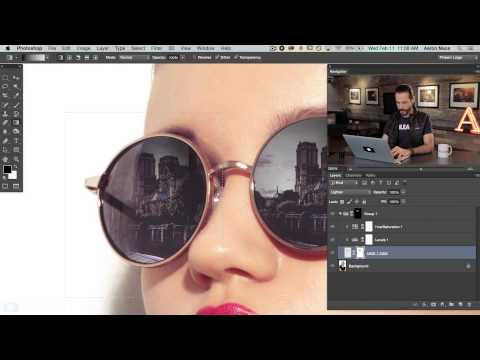Viewport: 480px width, 360px height.
Task: Select the Rectangle shape tool
Action: pos(16,150)
